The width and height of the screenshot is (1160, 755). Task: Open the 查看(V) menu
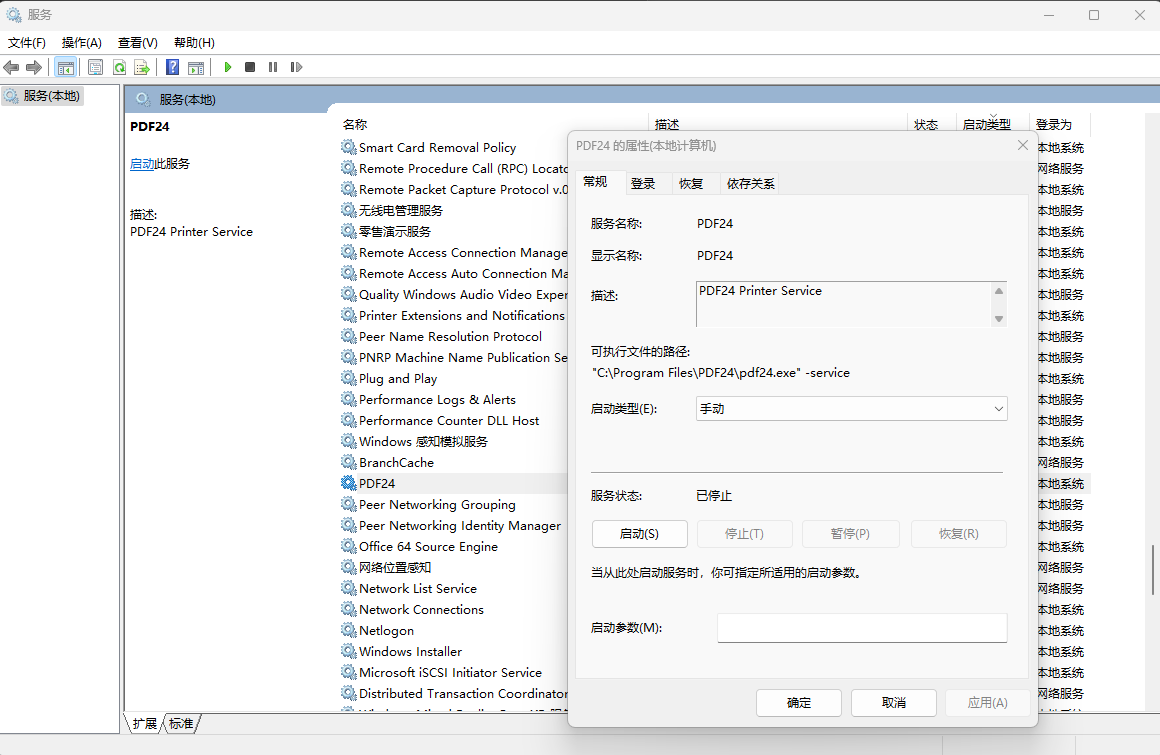point(138,43)
